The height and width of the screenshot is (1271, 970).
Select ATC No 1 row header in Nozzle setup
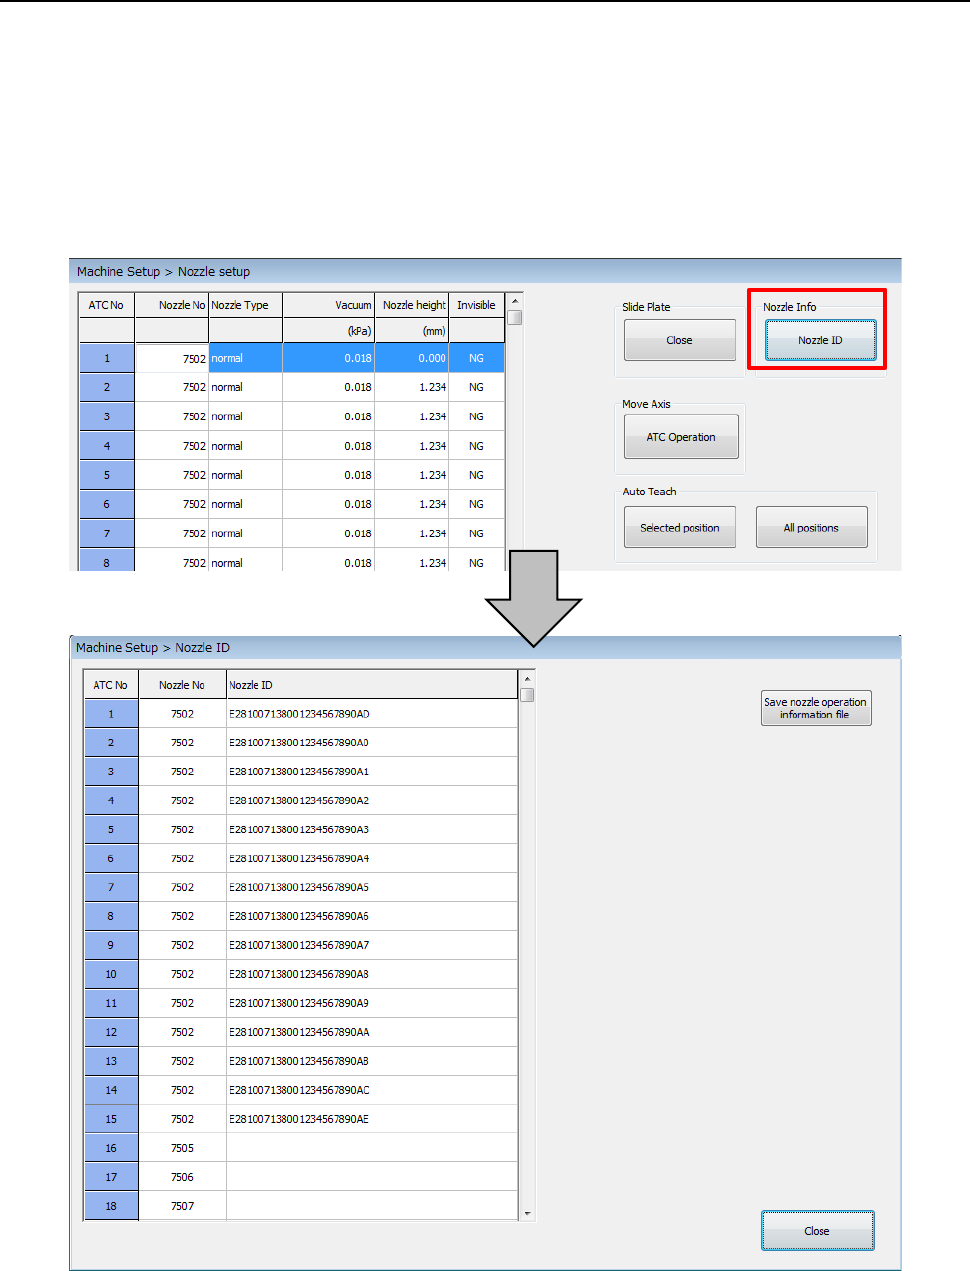click(x=107, y=358)
